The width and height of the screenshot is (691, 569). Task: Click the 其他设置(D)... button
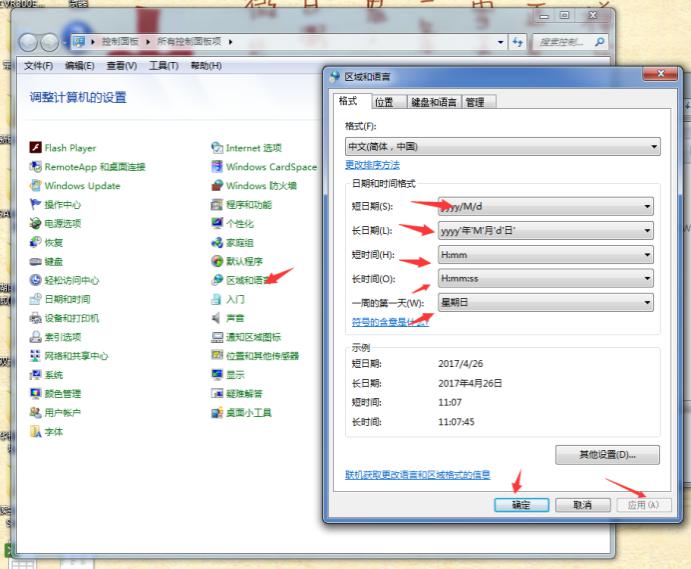click(607, 456)
